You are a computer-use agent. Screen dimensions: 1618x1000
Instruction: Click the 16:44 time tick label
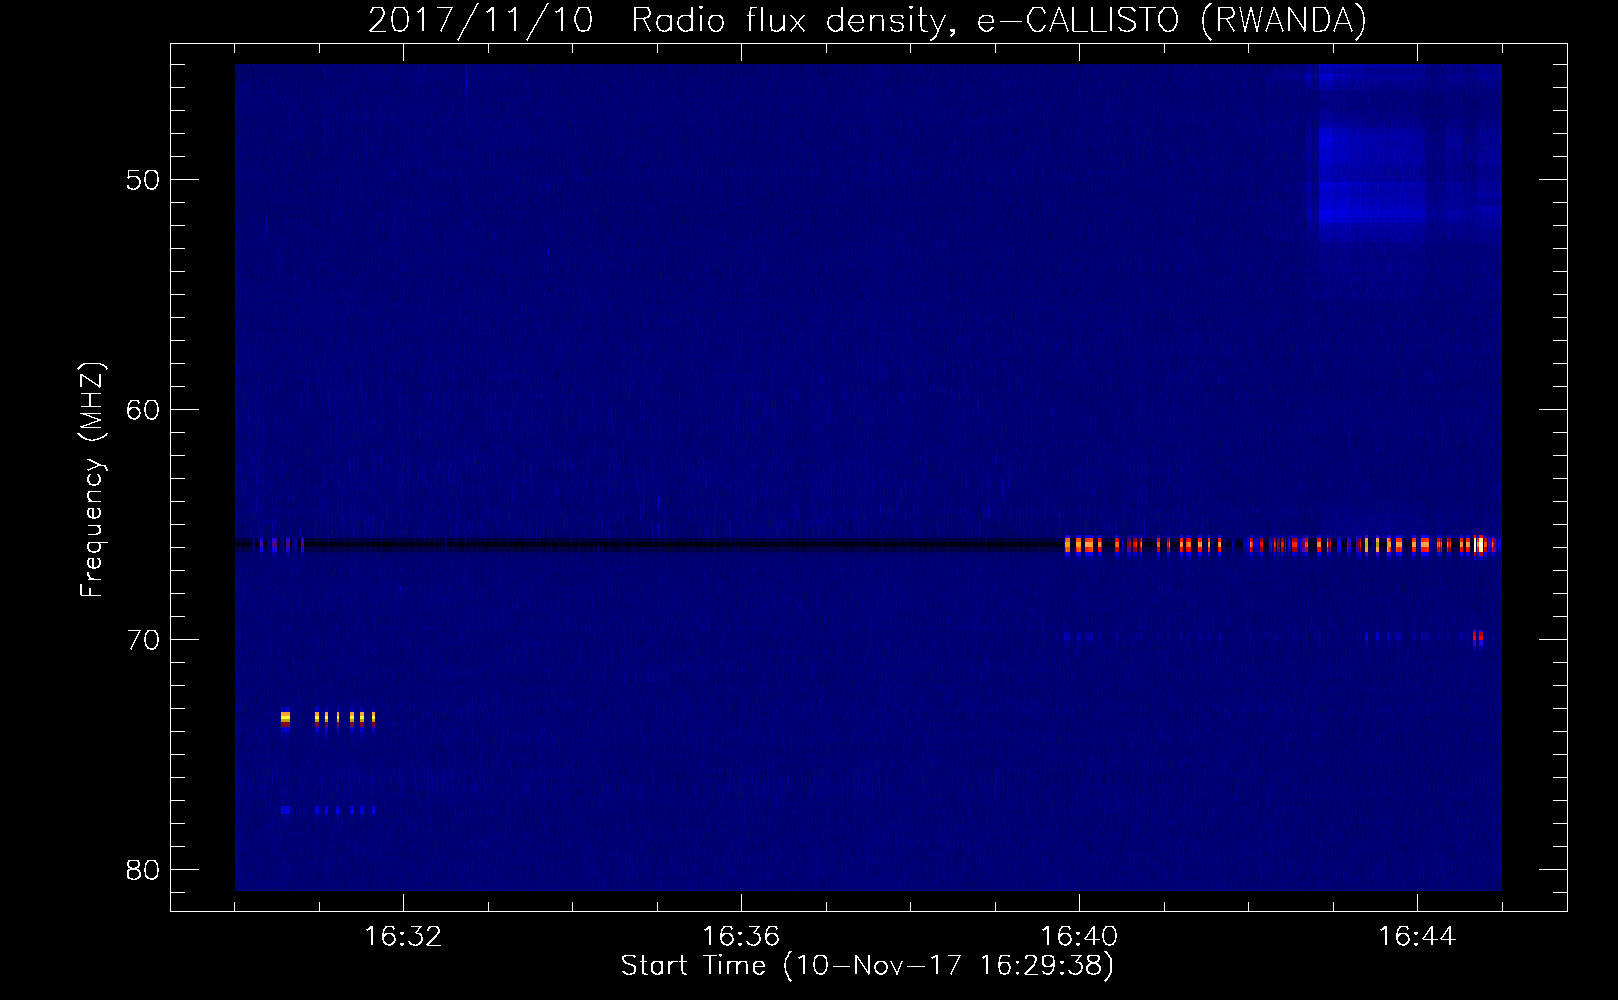(x=1417, y=936)
